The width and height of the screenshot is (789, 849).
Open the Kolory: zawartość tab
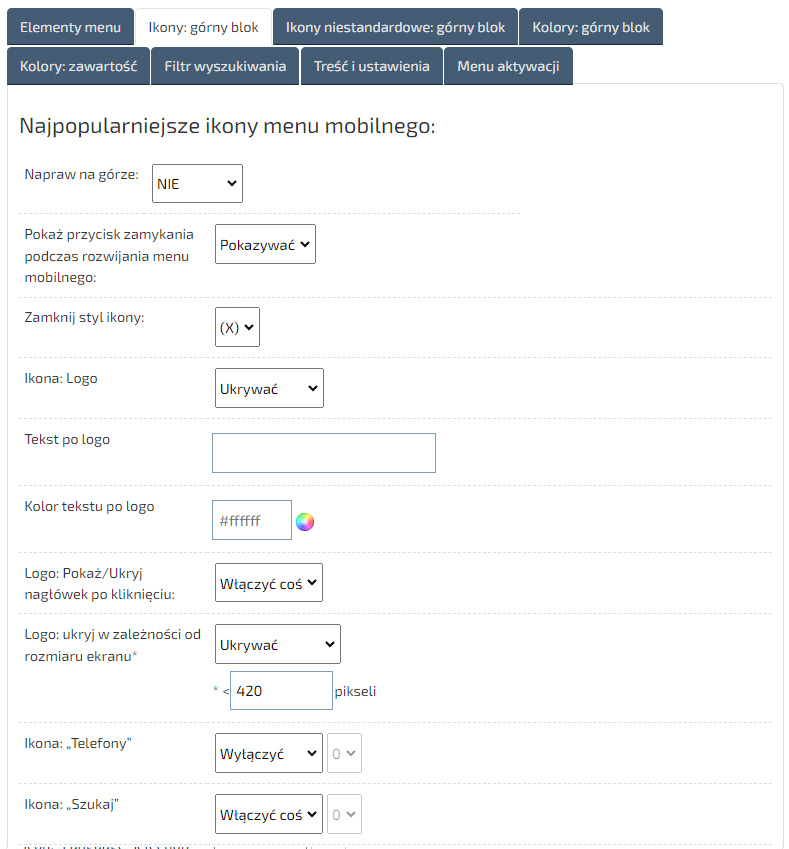coord(79,66)
